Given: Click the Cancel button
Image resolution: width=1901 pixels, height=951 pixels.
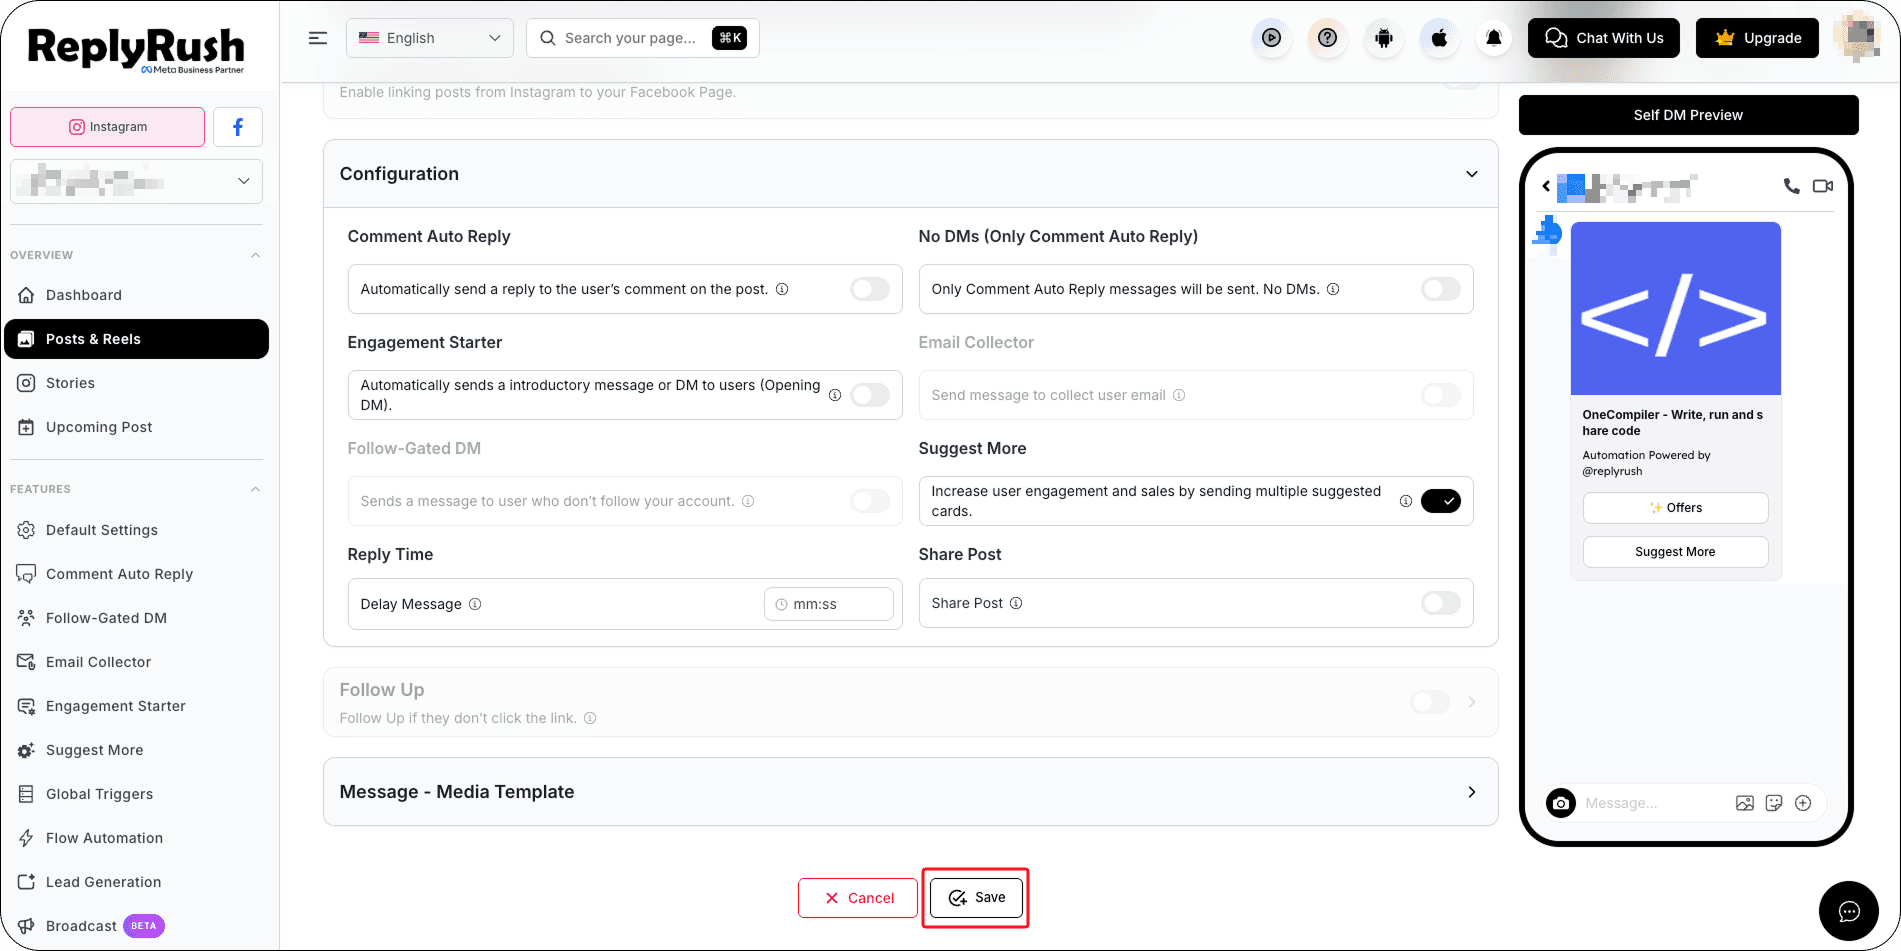Looking at the screenshot, I should click(858, 898).
